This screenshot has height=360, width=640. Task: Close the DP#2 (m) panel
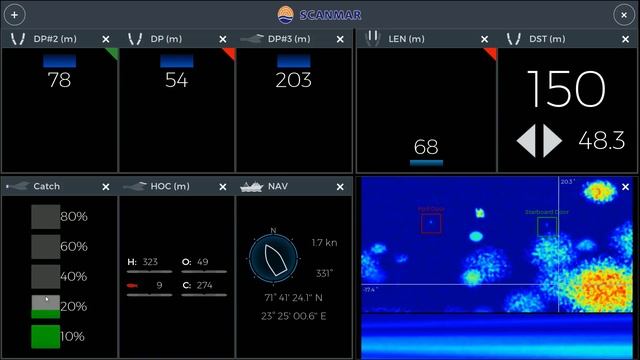click(106, 39)
